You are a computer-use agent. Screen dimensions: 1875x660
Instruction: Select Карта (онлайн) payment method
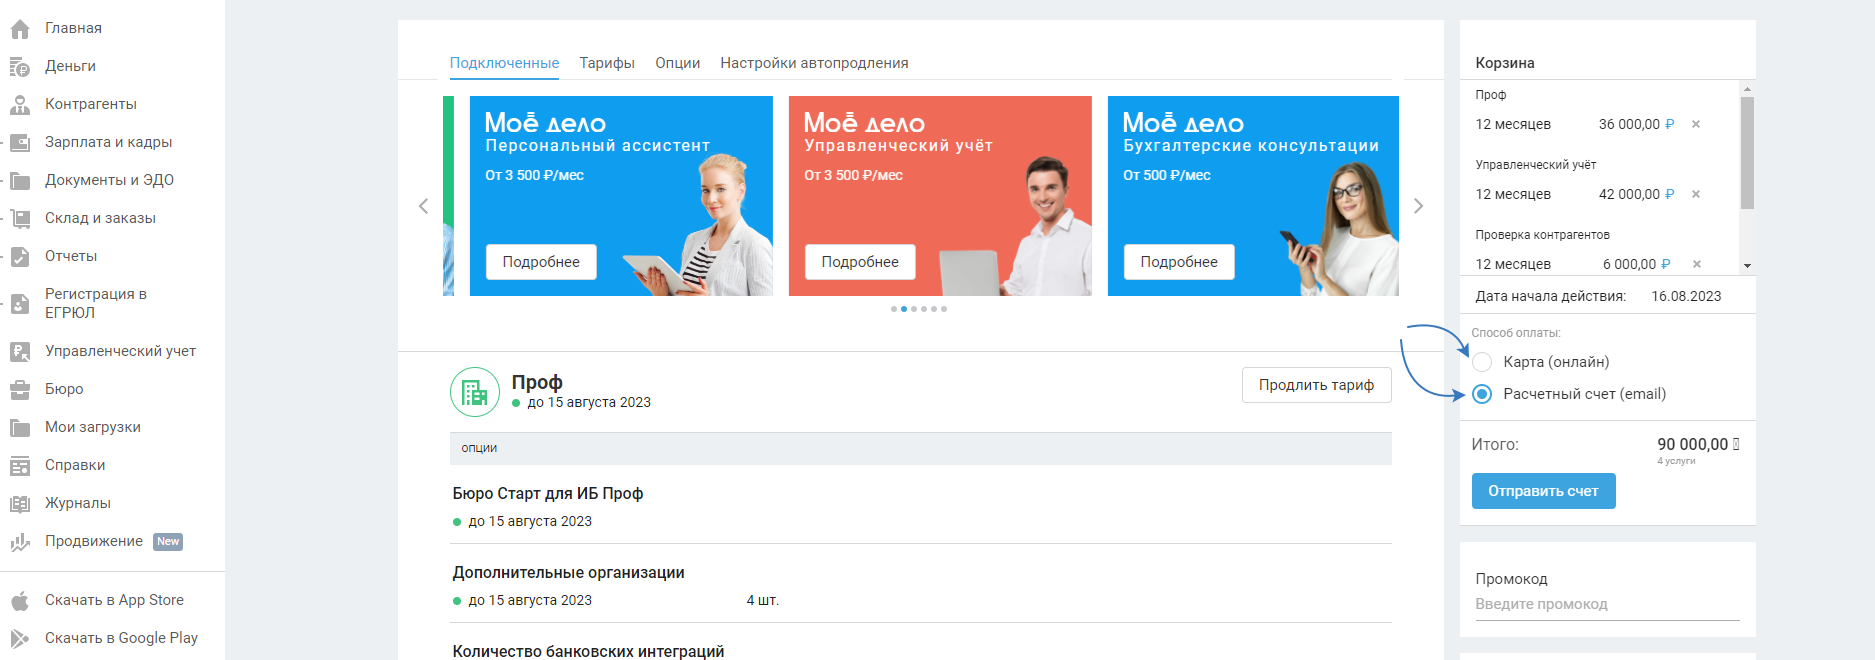point(1482,362)
